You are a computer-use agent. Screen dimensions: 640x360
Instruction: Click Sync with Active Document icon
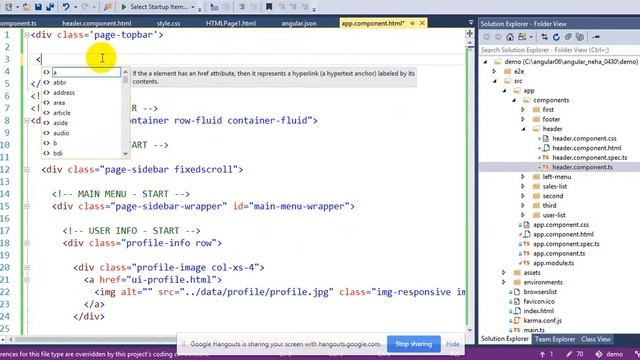tap(544, 37)
